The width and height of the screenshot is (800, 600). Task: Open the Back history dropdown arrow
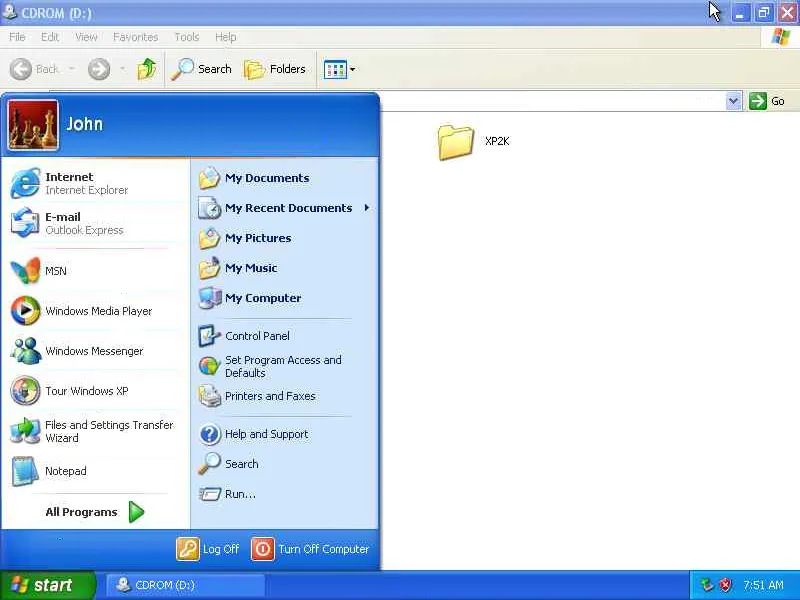click(72, 69)
